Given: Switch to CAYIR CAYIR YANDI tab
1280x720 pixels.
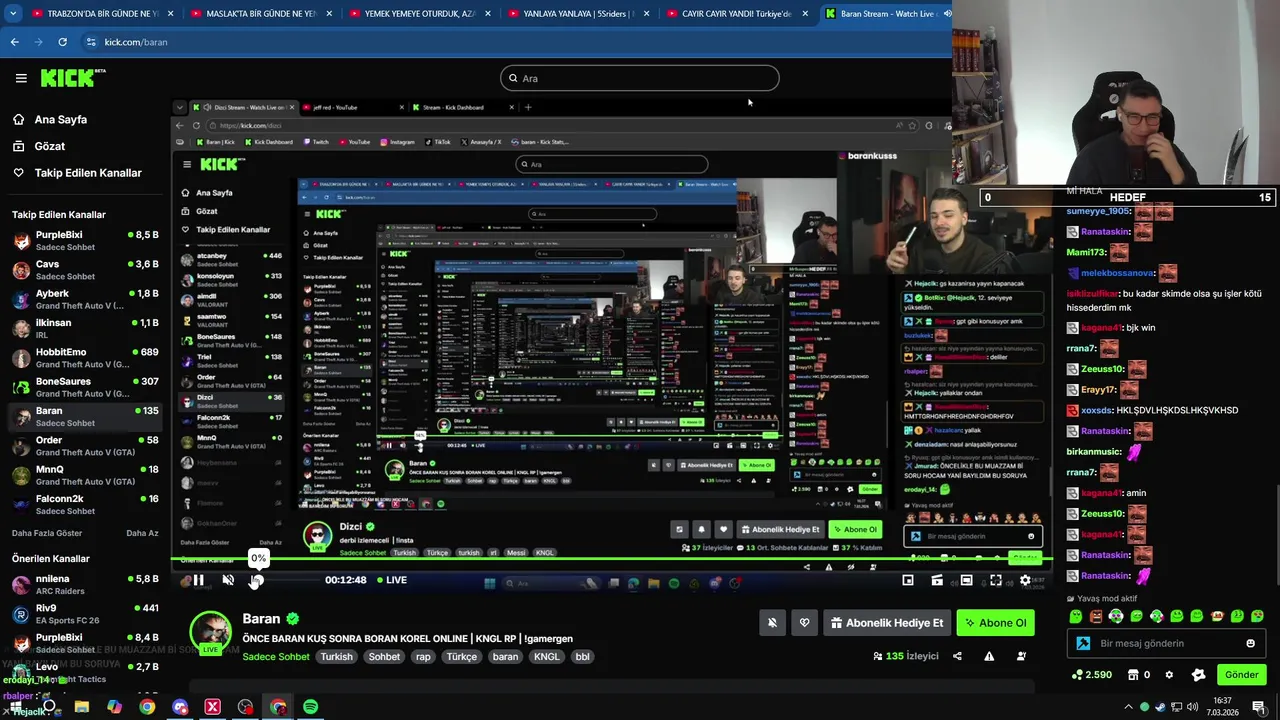Looking at the screenshot, I should 738,14.
